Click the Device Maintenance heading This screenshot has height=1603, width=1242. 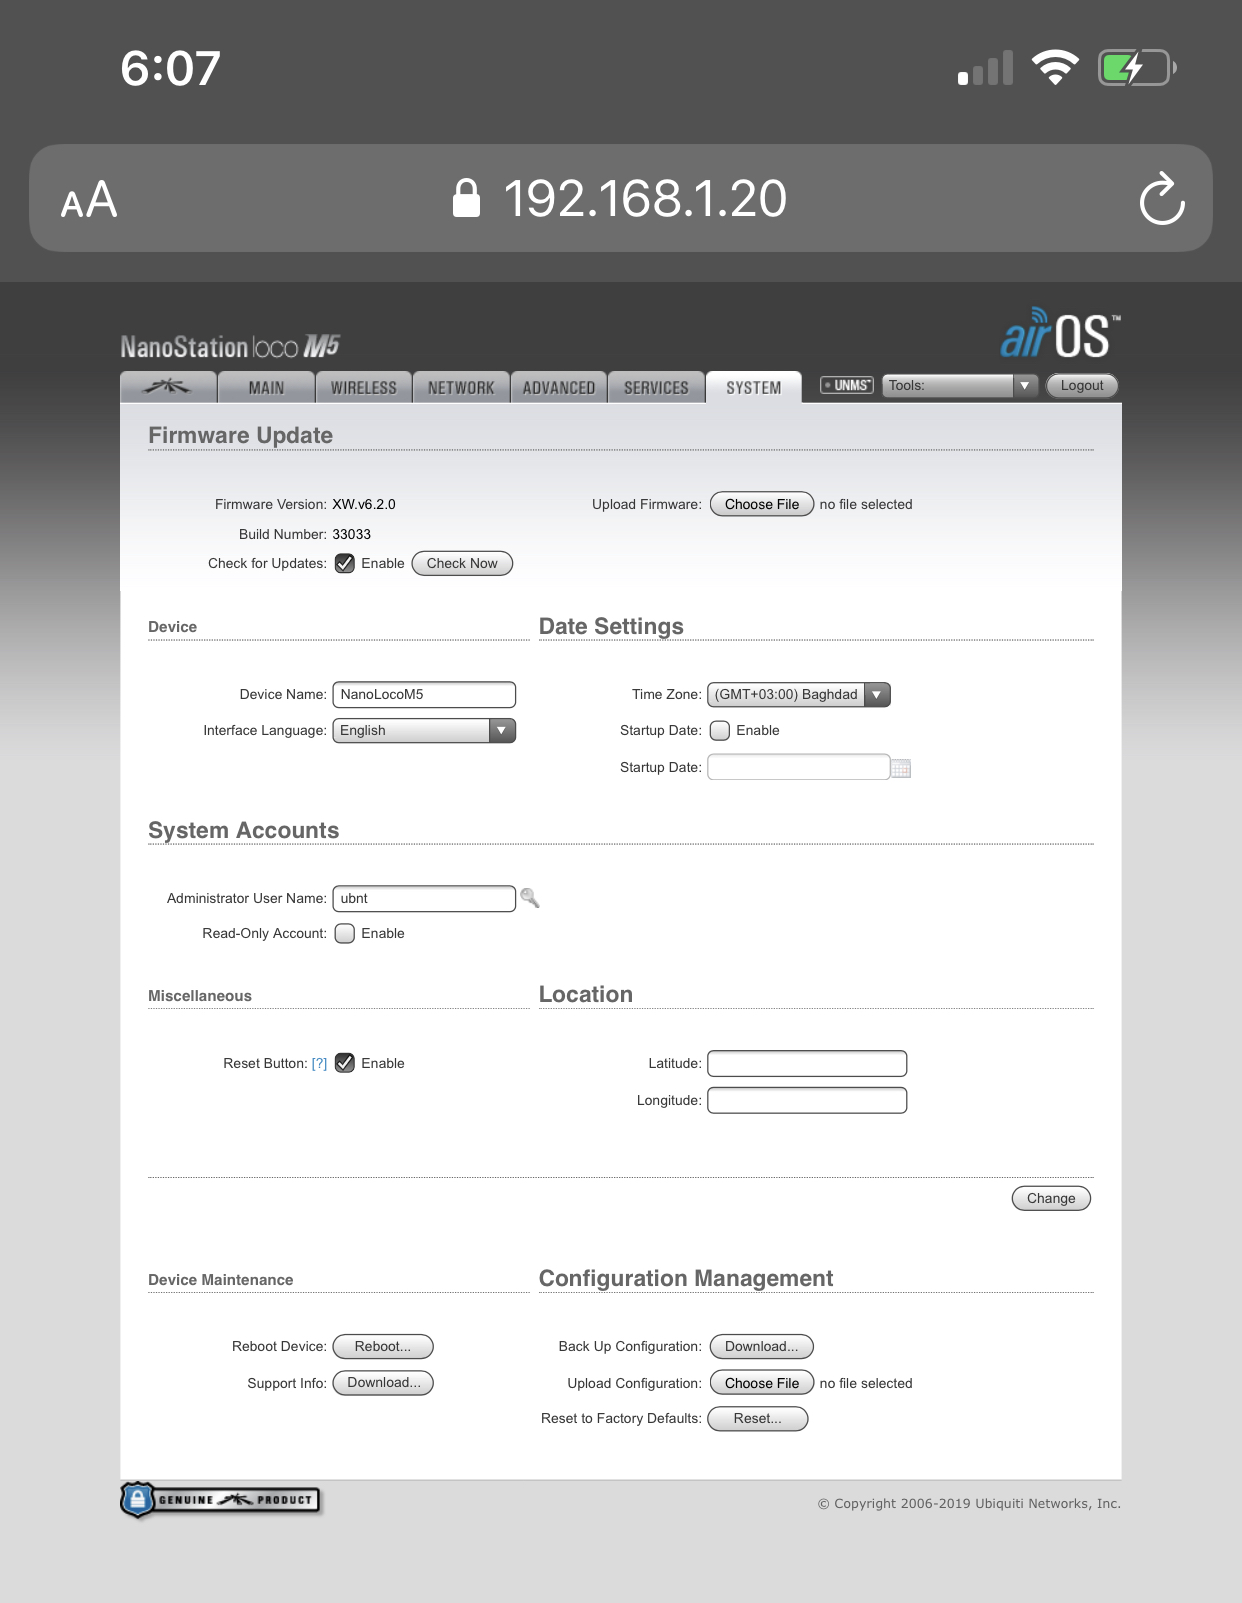221,1280
